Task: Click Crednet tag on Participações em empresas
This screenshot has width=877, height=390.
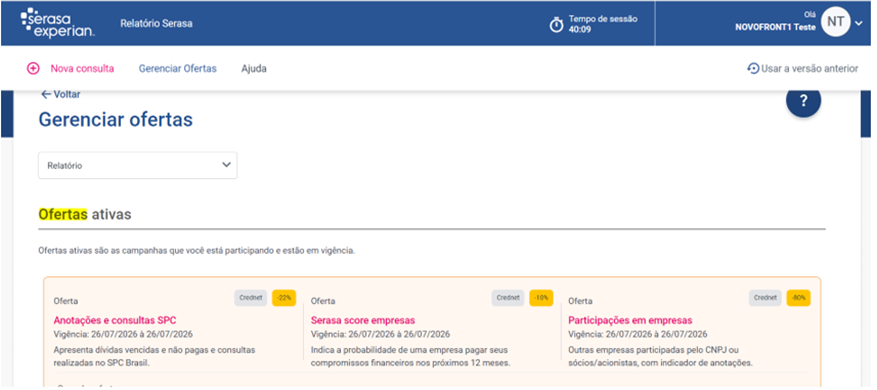Action: 765,298
